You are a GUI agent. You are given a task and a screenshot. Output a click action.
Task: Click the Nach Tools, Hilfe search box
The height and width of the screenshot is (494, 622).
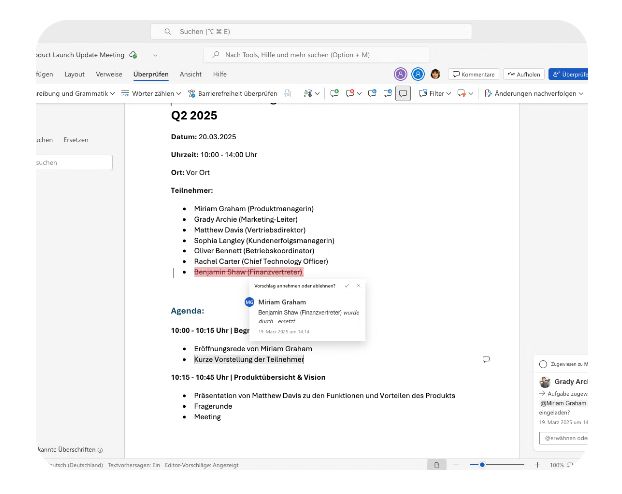(x=316, y=55)
